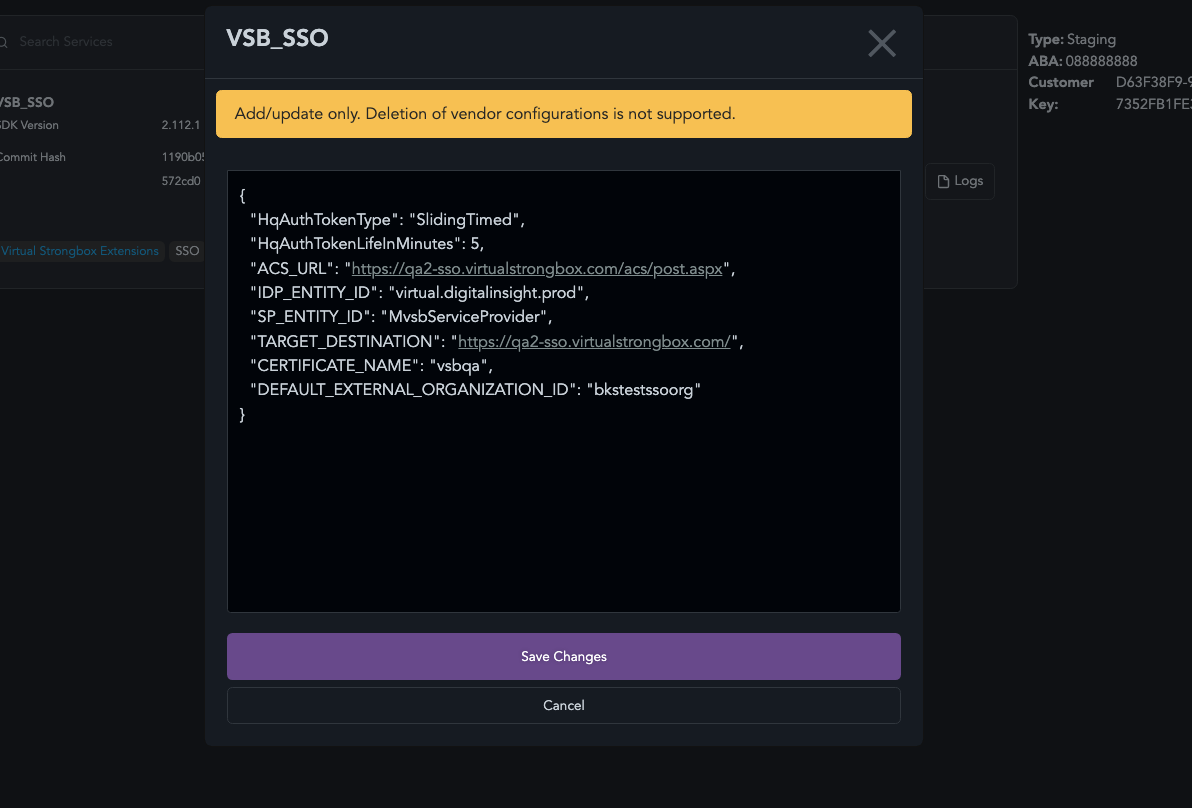Open the TARGET_DESTINATION virtualstrongbox link

594,342
